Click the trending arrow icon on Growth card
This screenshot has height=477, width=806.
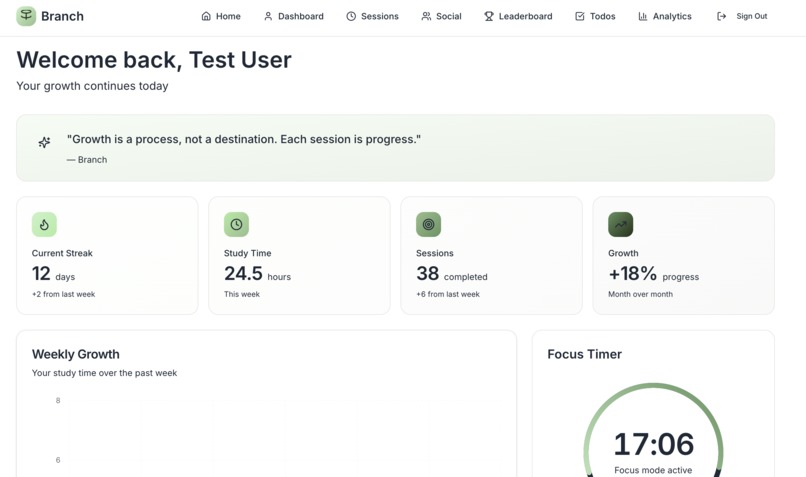click(x=621, y=225)
